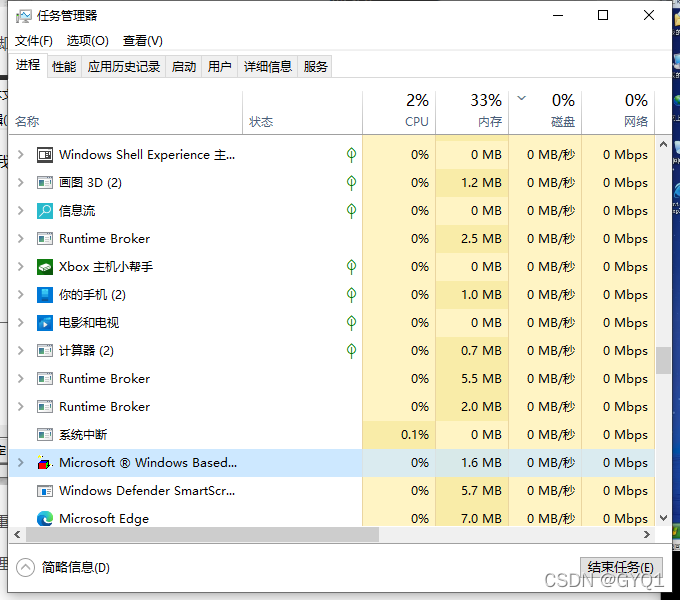Click the icon of Runtime Broker using 5.5 MB
Viewport: 680px width, 600px height.
coord(45,378)
